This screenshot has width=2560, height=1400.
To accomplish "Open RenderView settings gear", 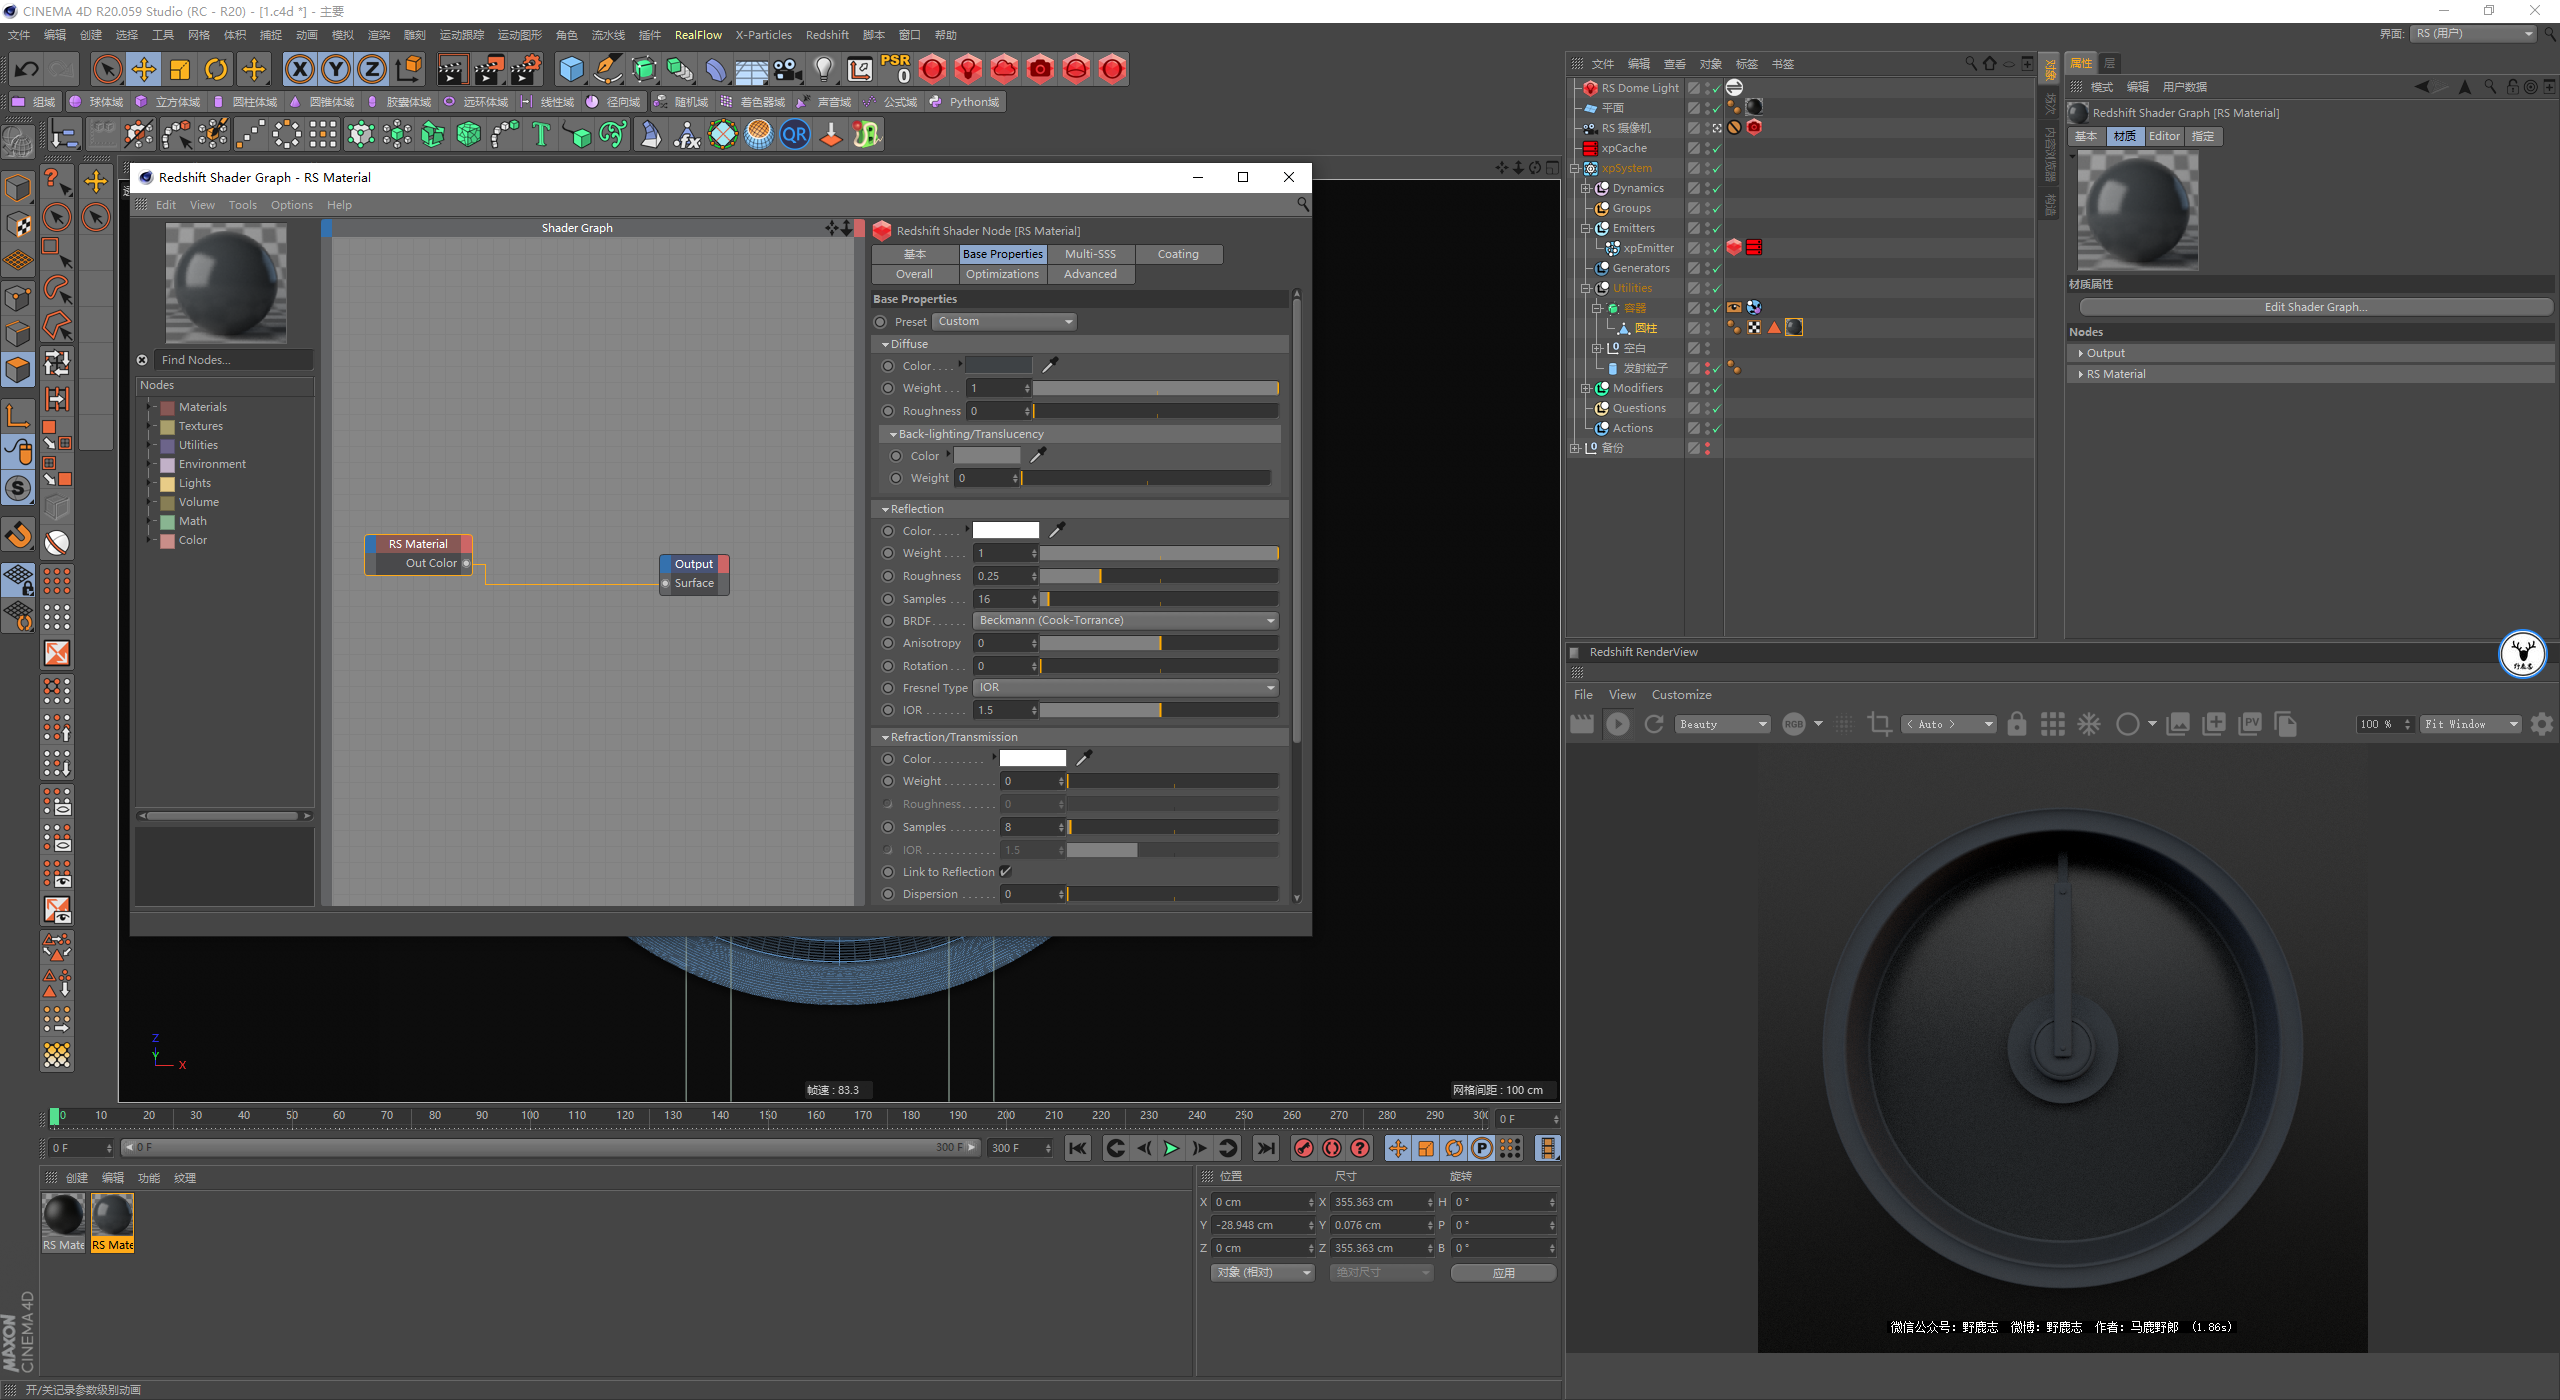I will [x=2542, y=724].
